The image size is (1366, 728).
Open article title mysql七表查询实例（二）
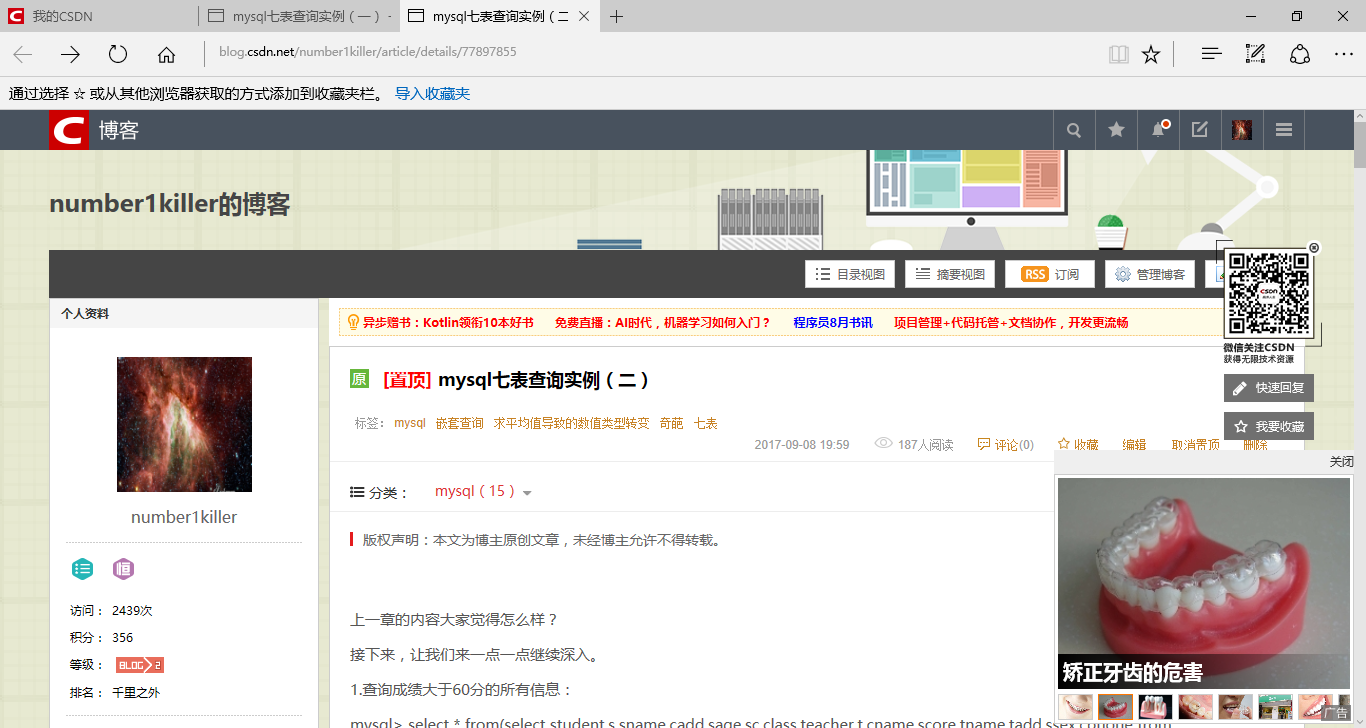pyautogui.click(x=544, y=380)
